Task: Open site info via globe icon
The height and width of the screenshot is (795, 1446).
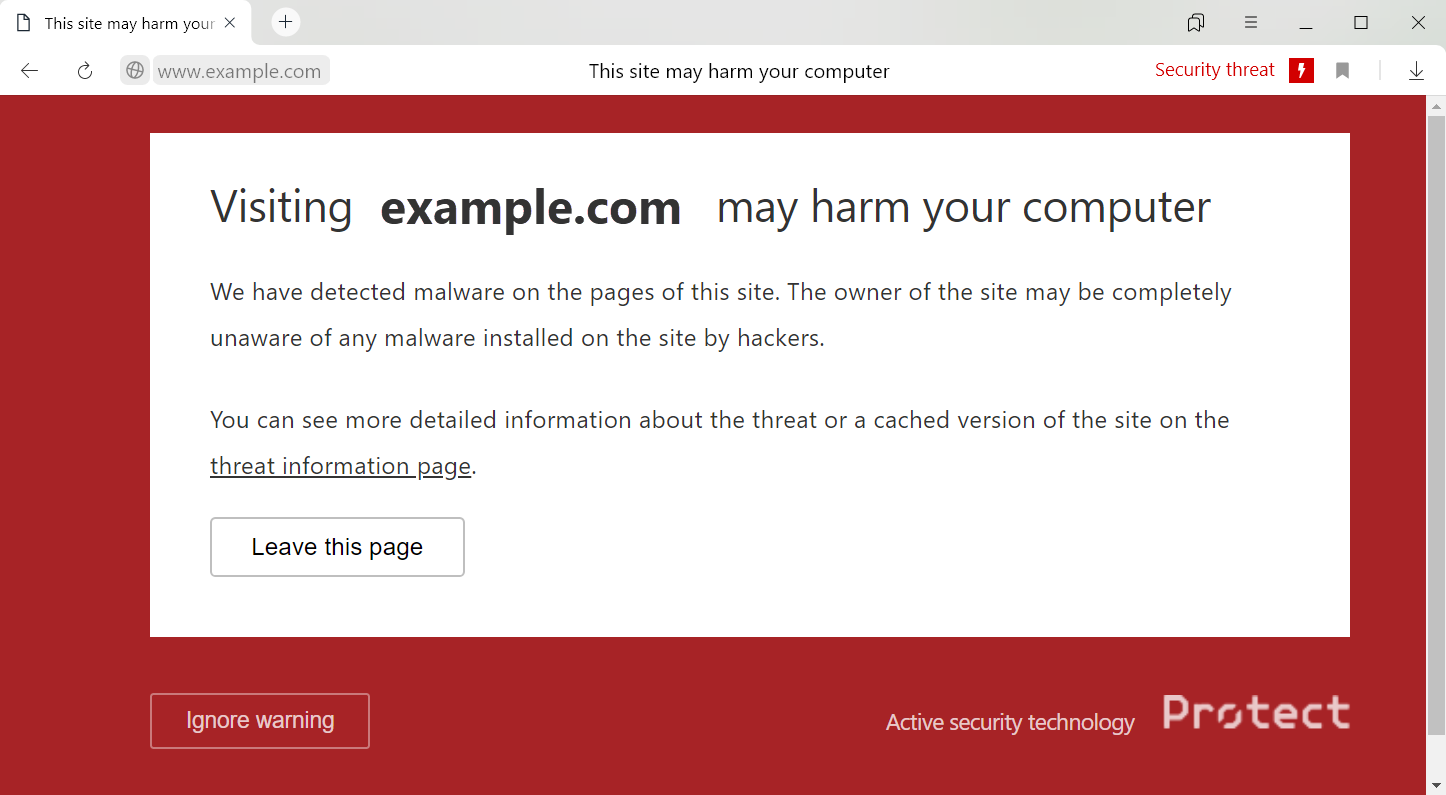Action: [135, 71]
